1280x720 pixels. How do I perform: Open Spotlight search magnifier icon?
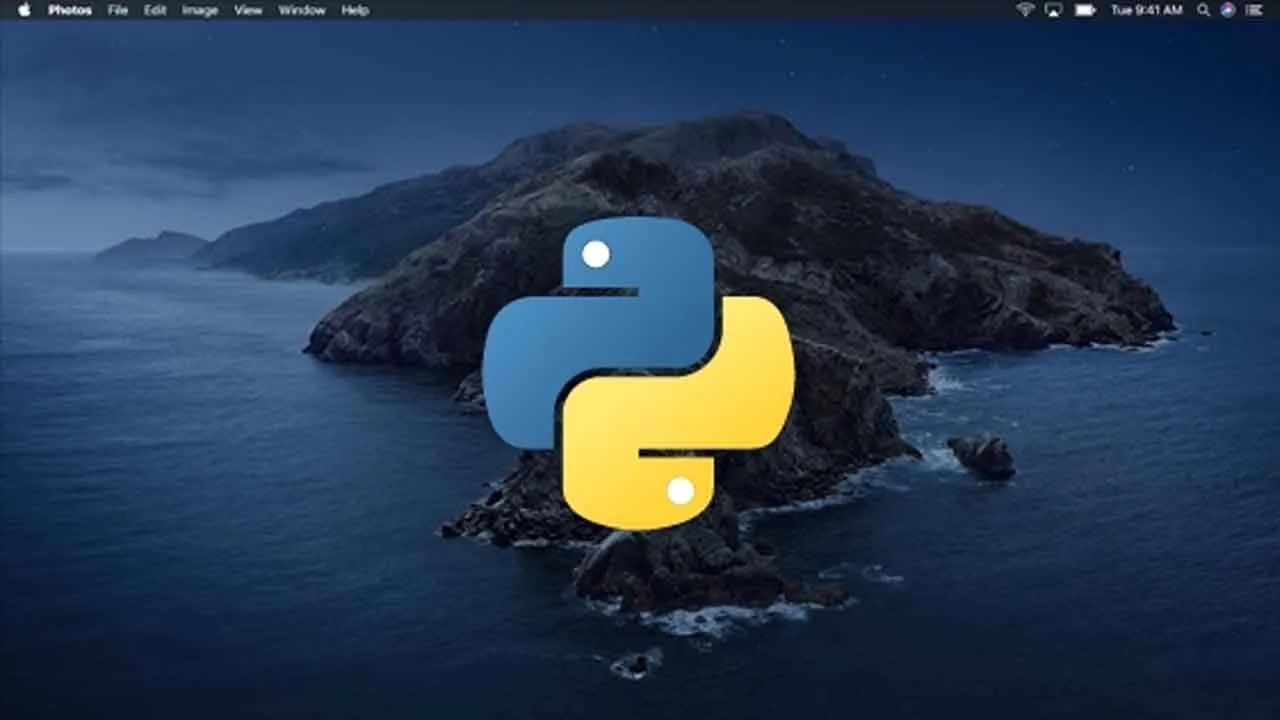point(1204,10)
